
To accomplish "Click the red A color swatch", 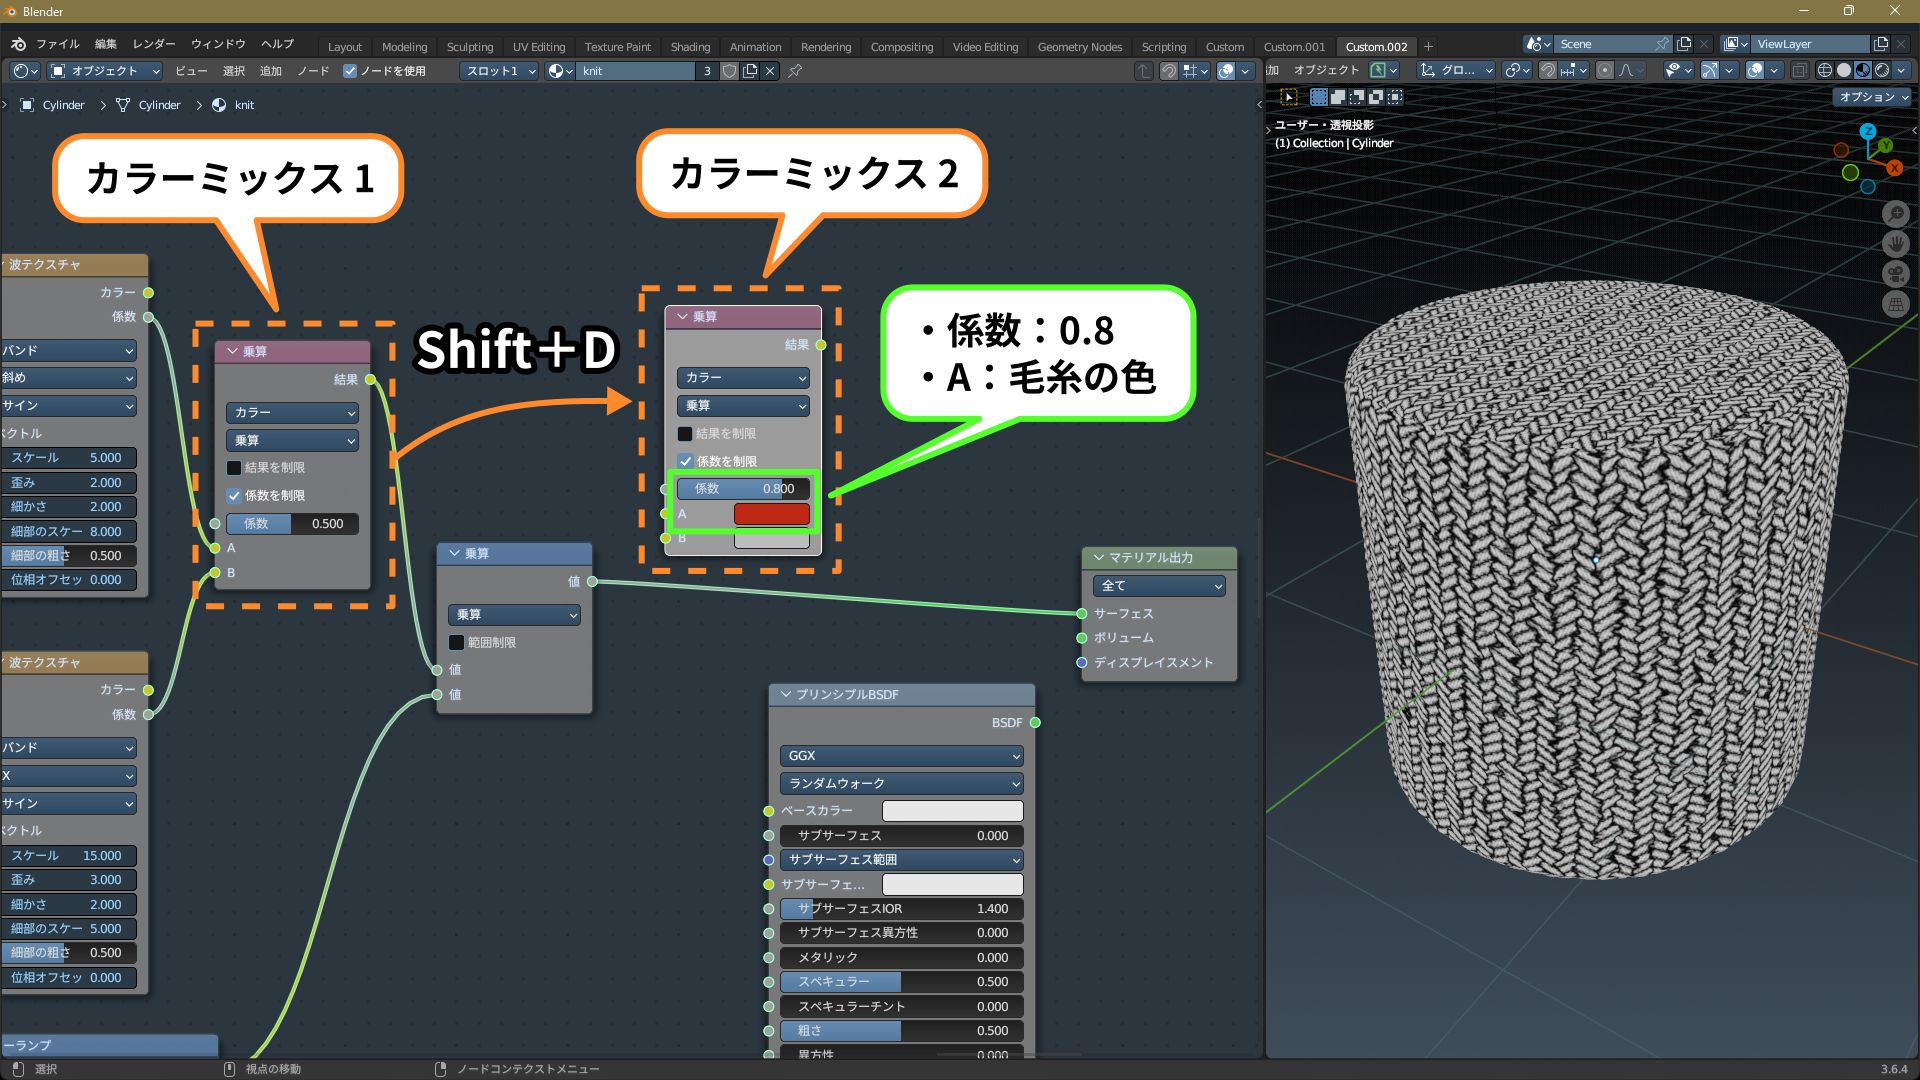I will [771, 514].
